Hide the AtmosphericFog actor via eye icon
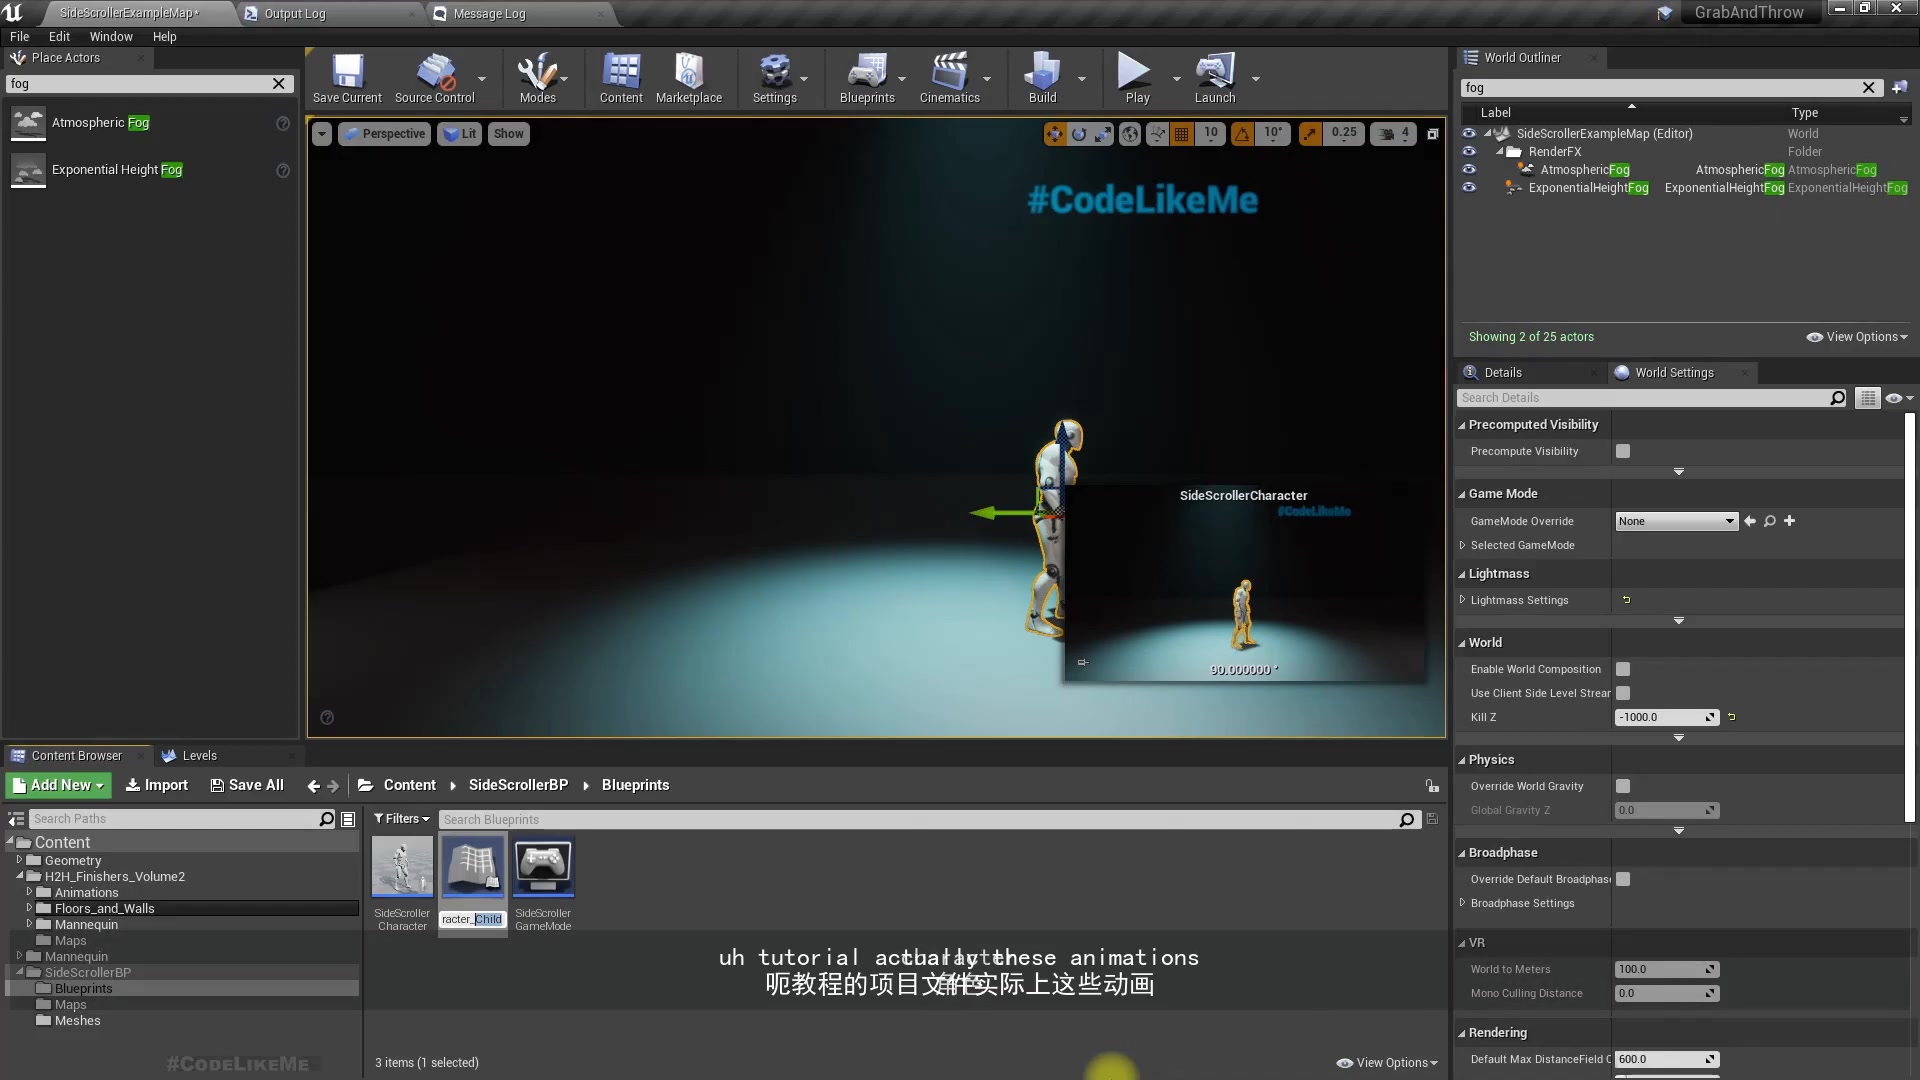This screenshot has width=1920, height=1080. (x=1468, y=170)
